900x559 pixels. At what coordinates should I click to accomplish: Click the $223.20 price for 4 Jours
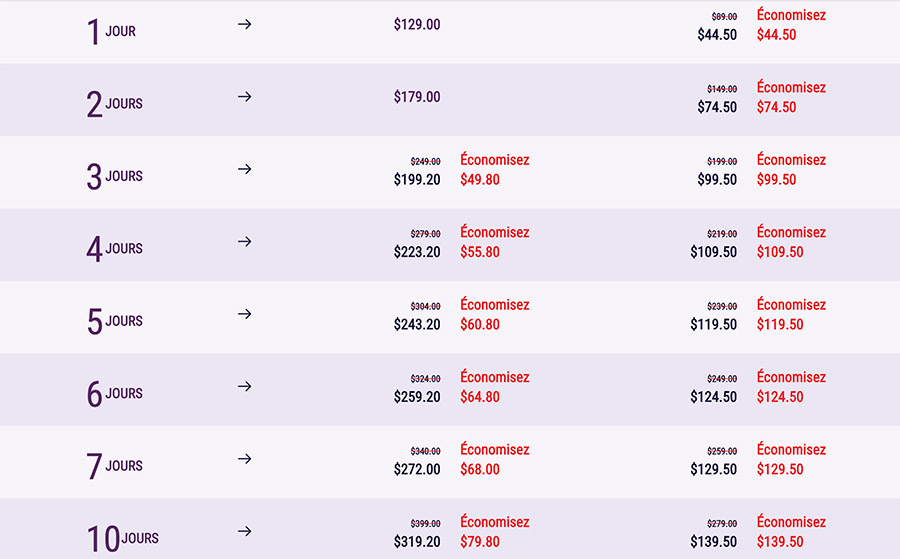click(417, 252)
